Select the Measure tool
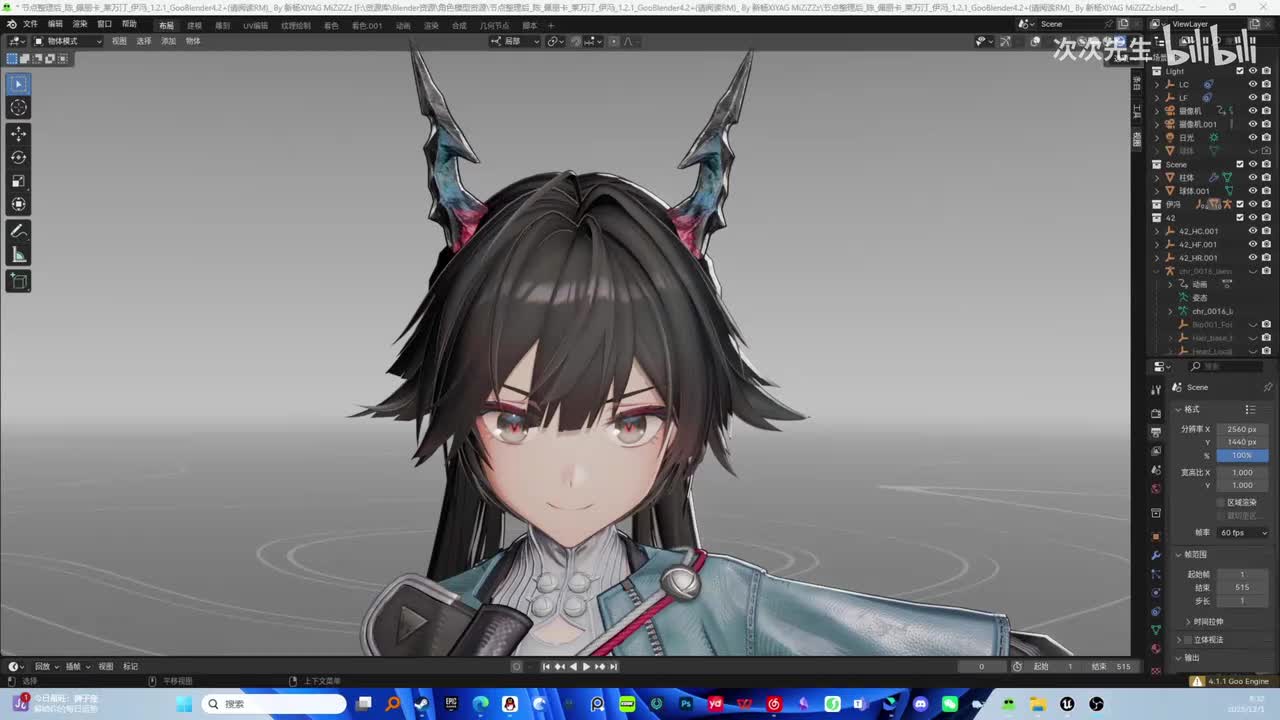 click(19, 255)
